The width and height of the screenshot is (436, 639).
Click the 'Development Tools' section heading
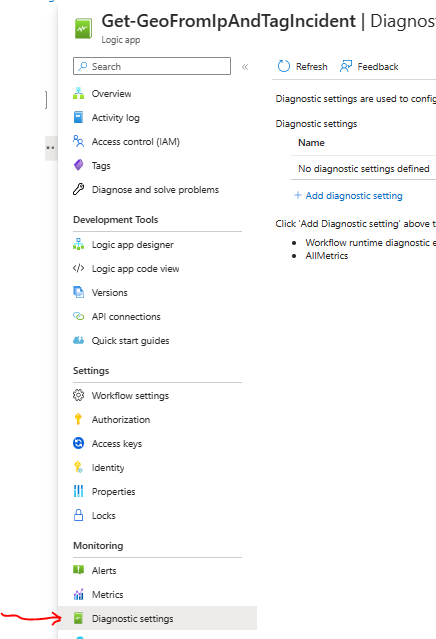[x=116, y=220]
